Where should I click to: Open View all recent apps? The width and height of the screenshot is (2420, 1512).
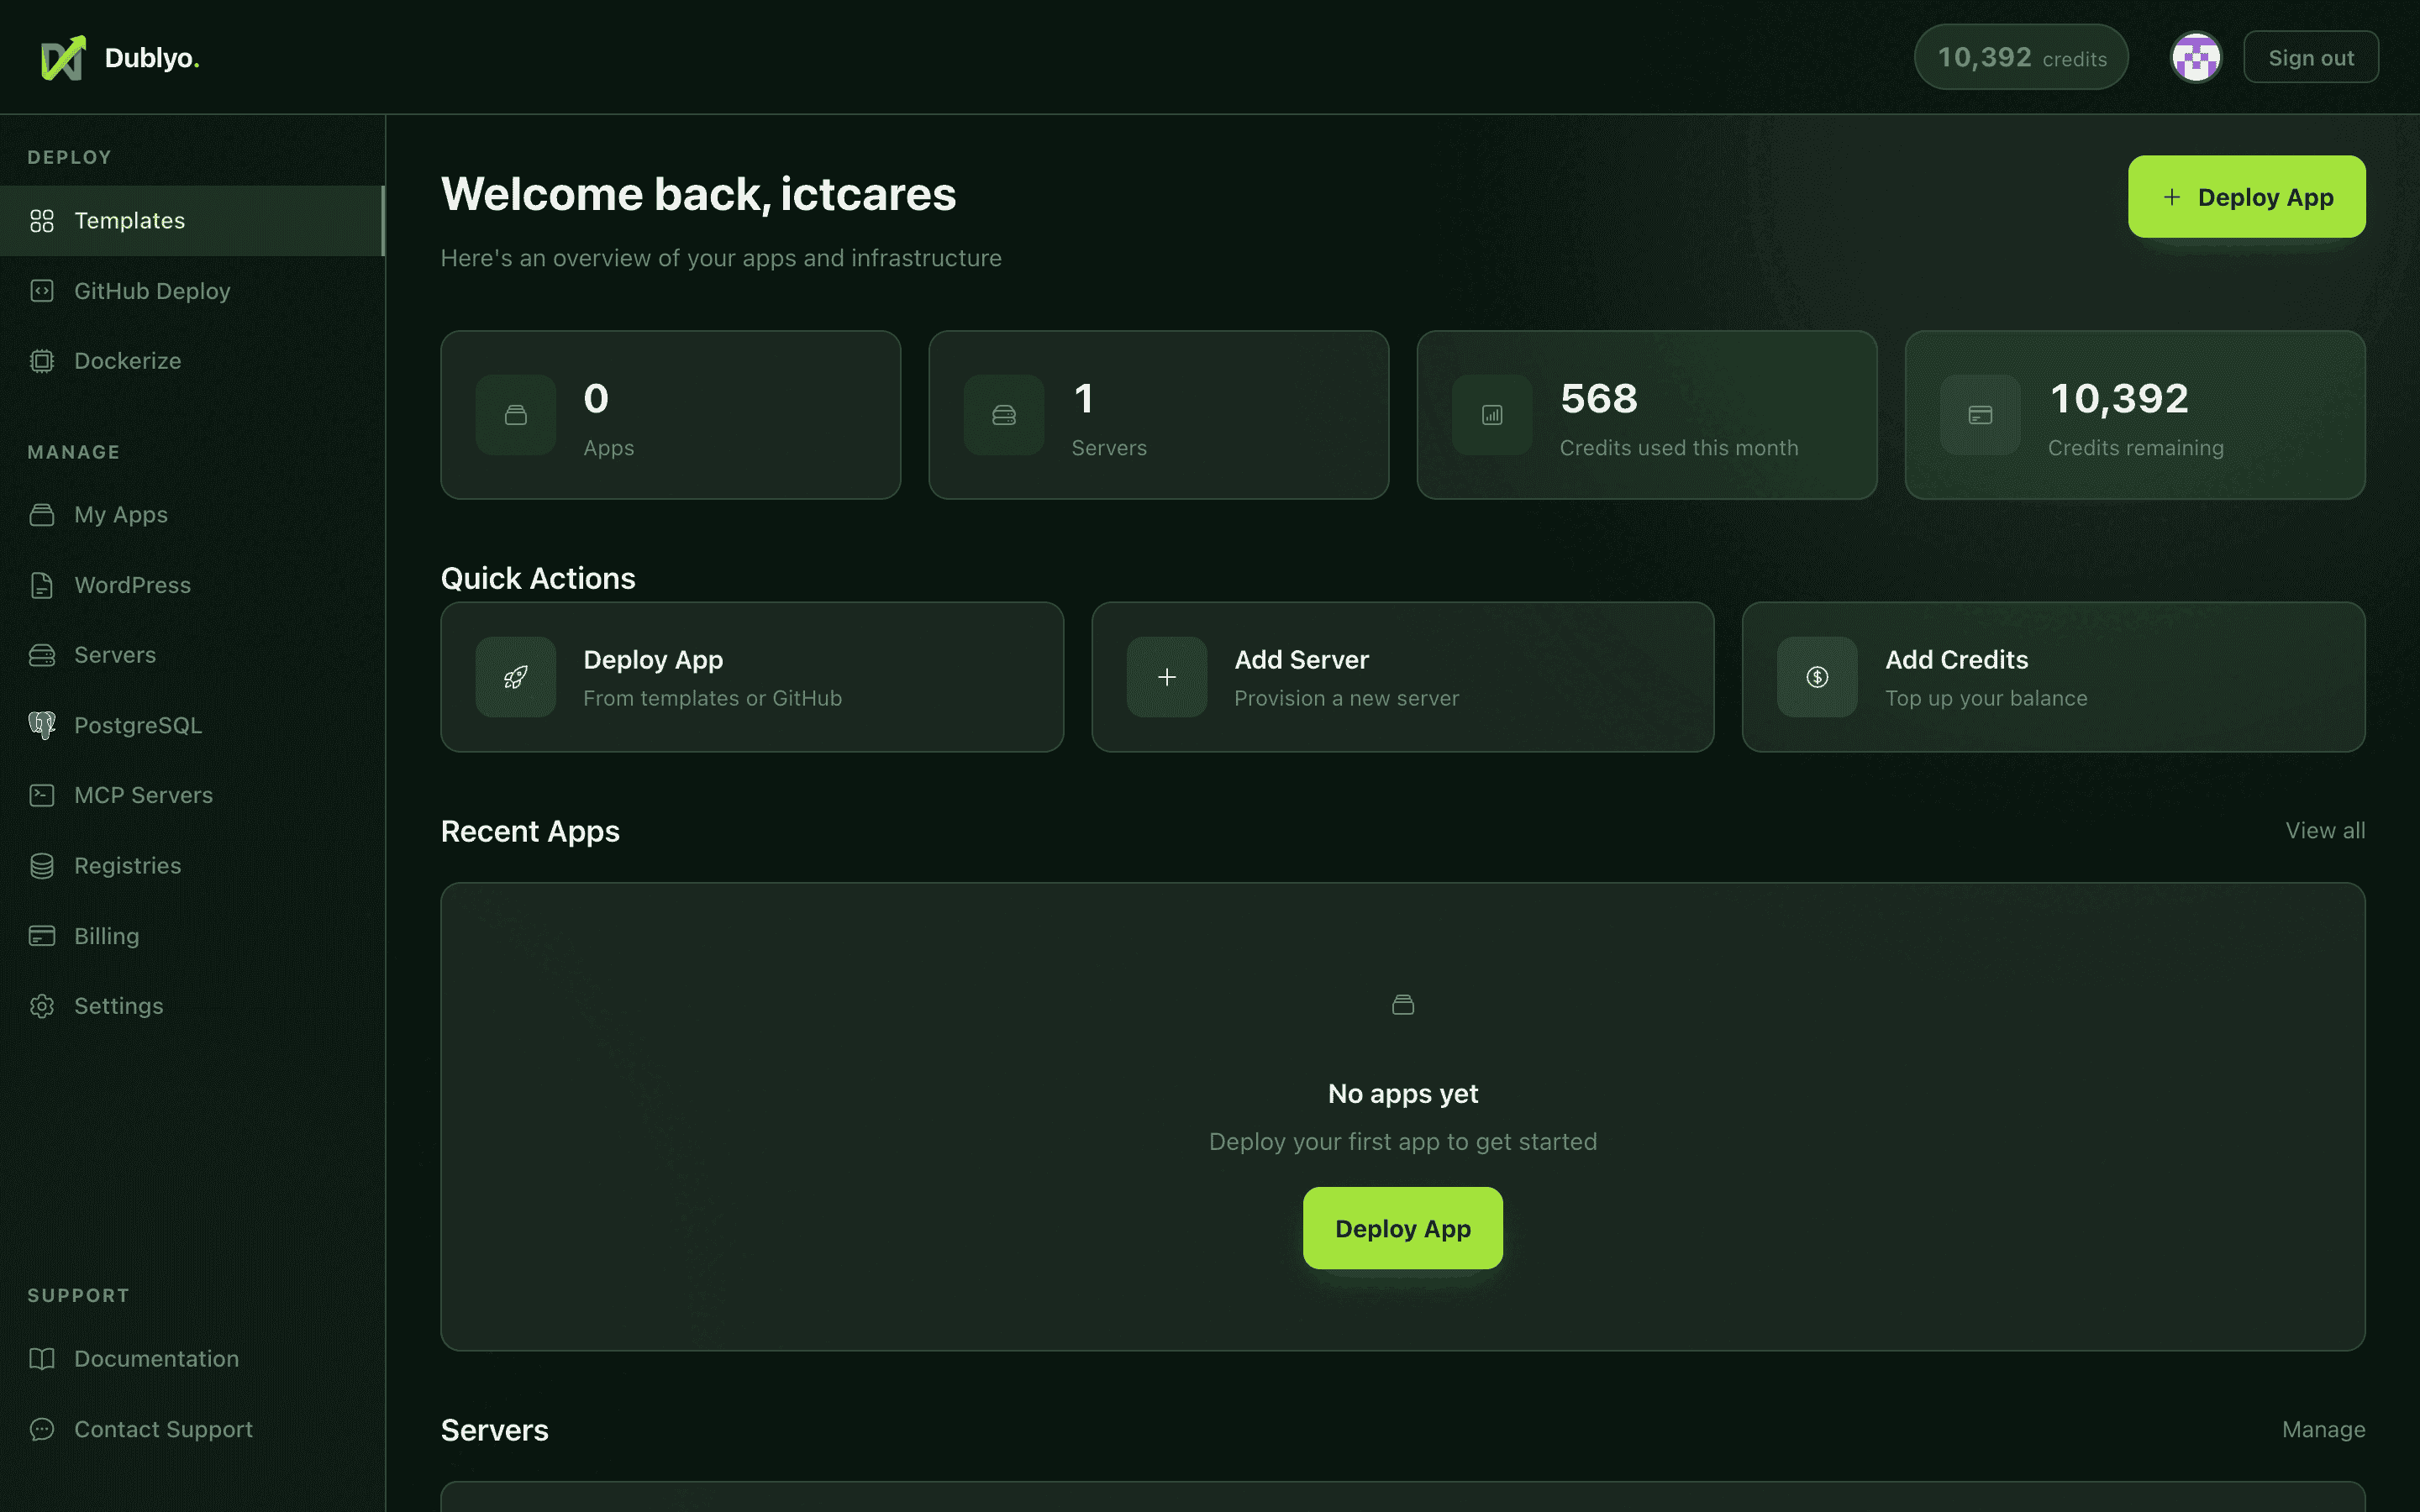[2324, 830]
